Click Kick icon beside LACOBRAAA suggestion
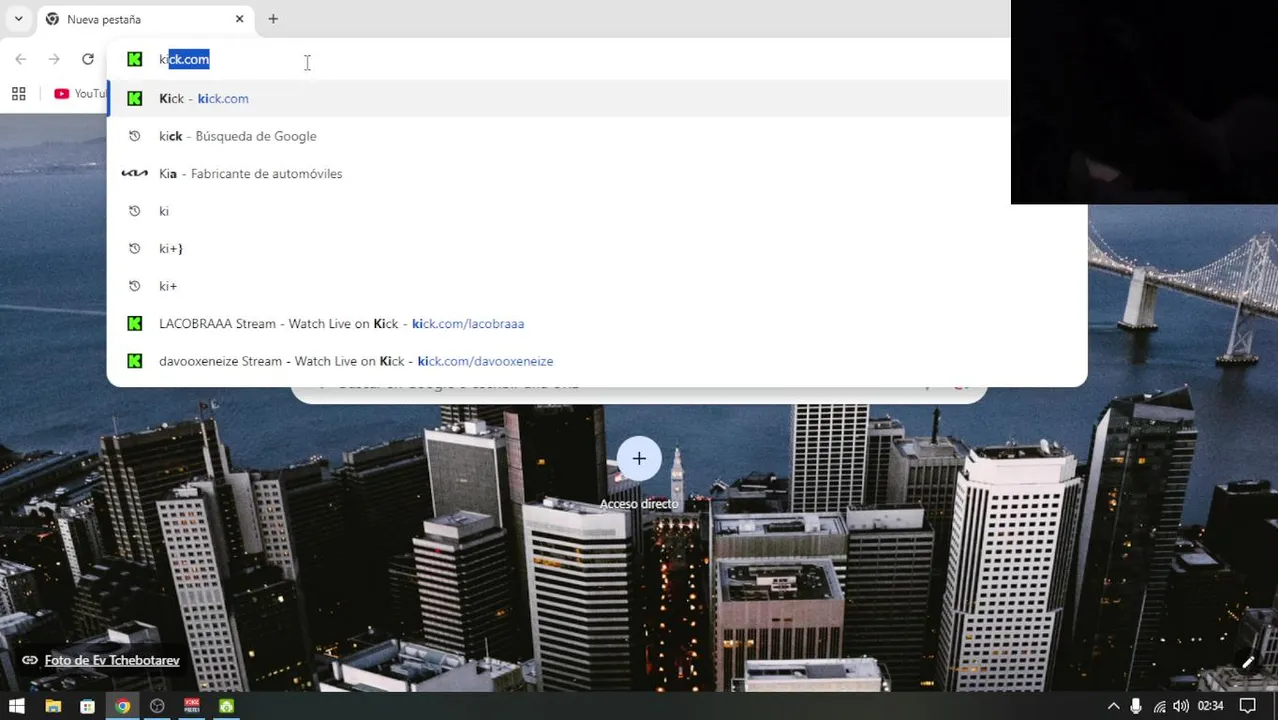Viewport: 1278px width, 720px height. point(135,323)
